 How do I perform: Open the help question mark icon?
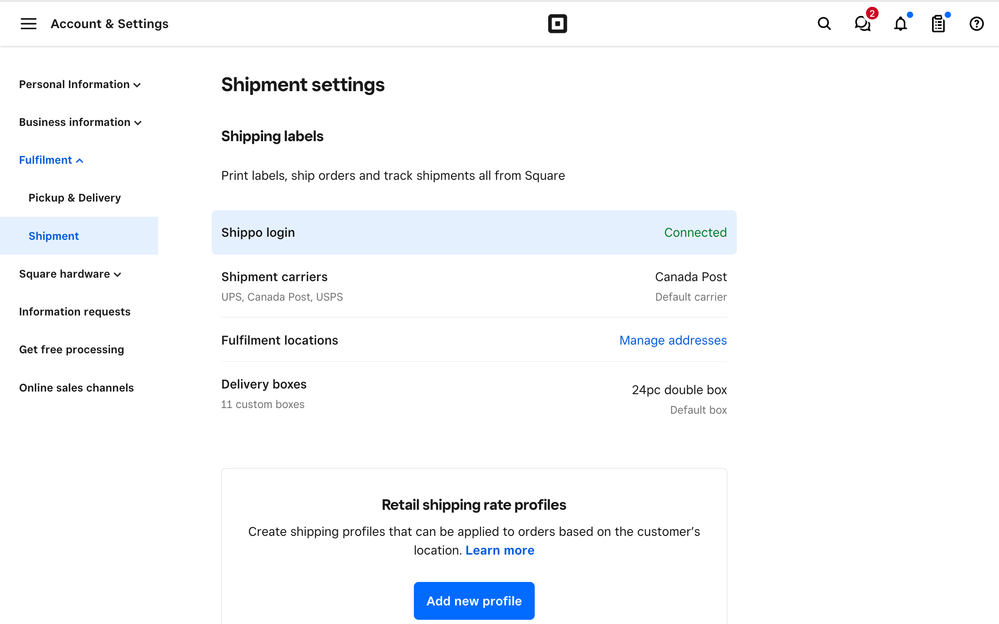click(x=977, y=24)
